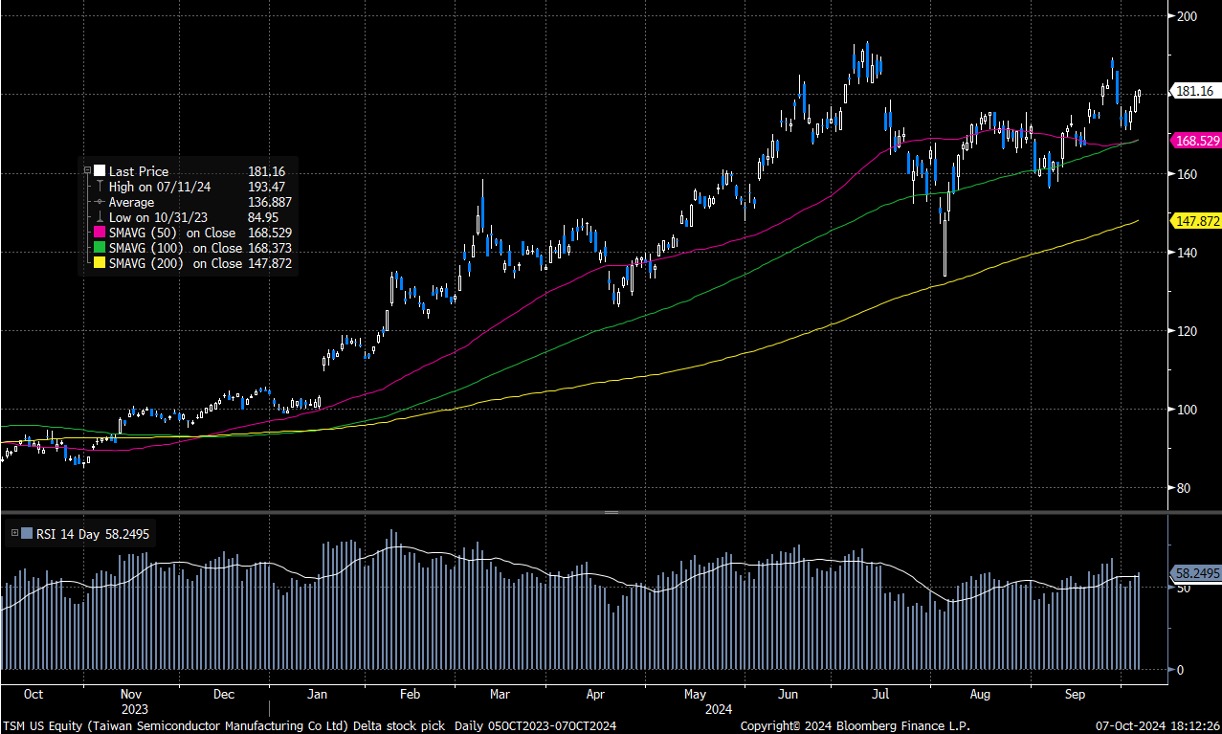Toggle the legend minus box open or closed
This screenshot has height=734, width=1222.
[88, 168]
